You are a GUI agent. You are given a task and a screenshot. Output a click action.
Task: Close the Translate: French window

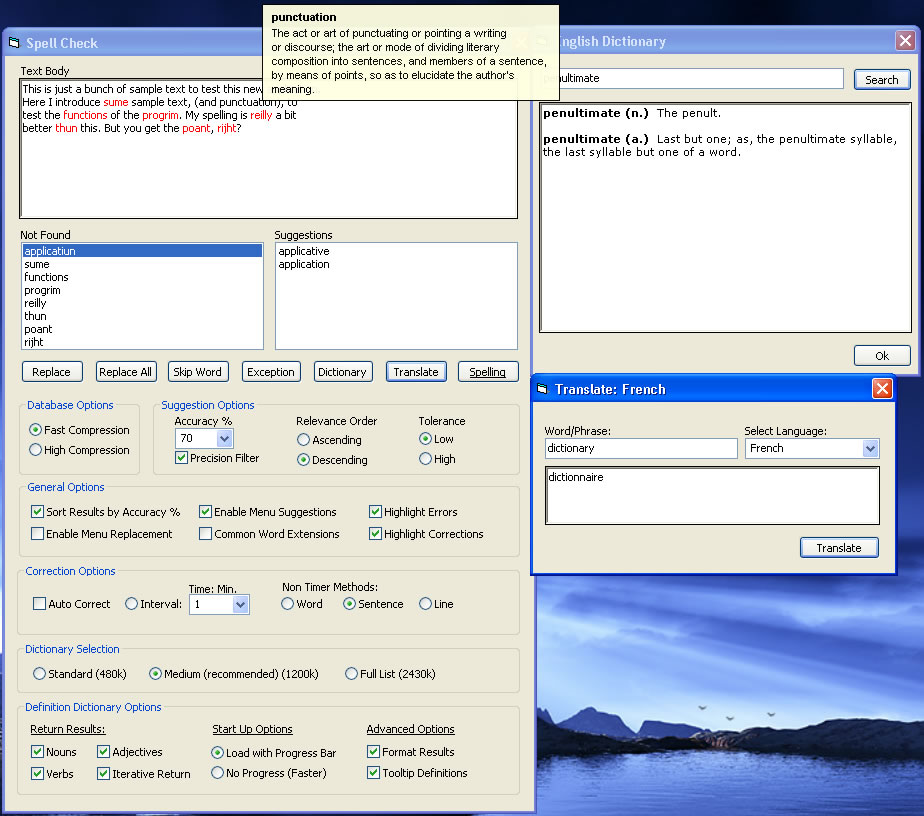coord(882,389)
